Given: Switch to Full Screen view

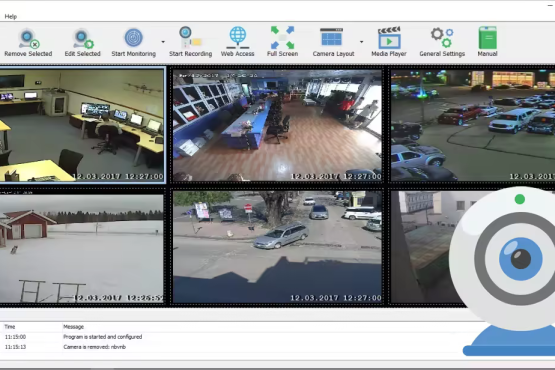Looking at the screenshot, I should pyautogui.click(x=282, y=42).
